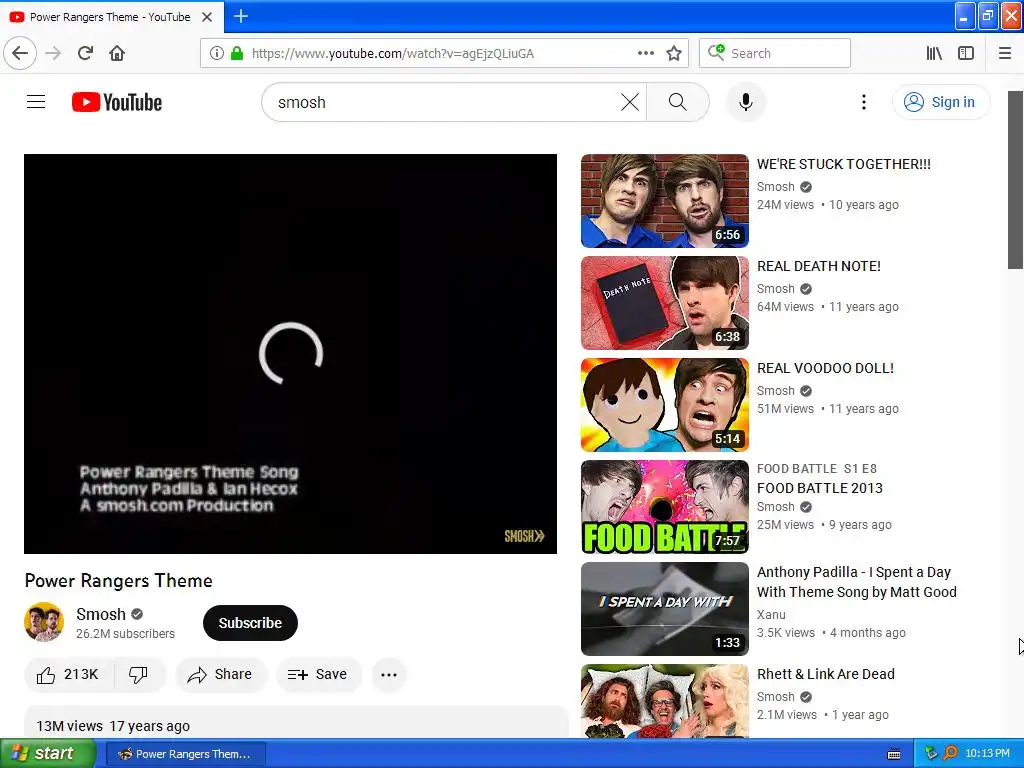Click the keyboard icon in the taskbar

(894, 754)
